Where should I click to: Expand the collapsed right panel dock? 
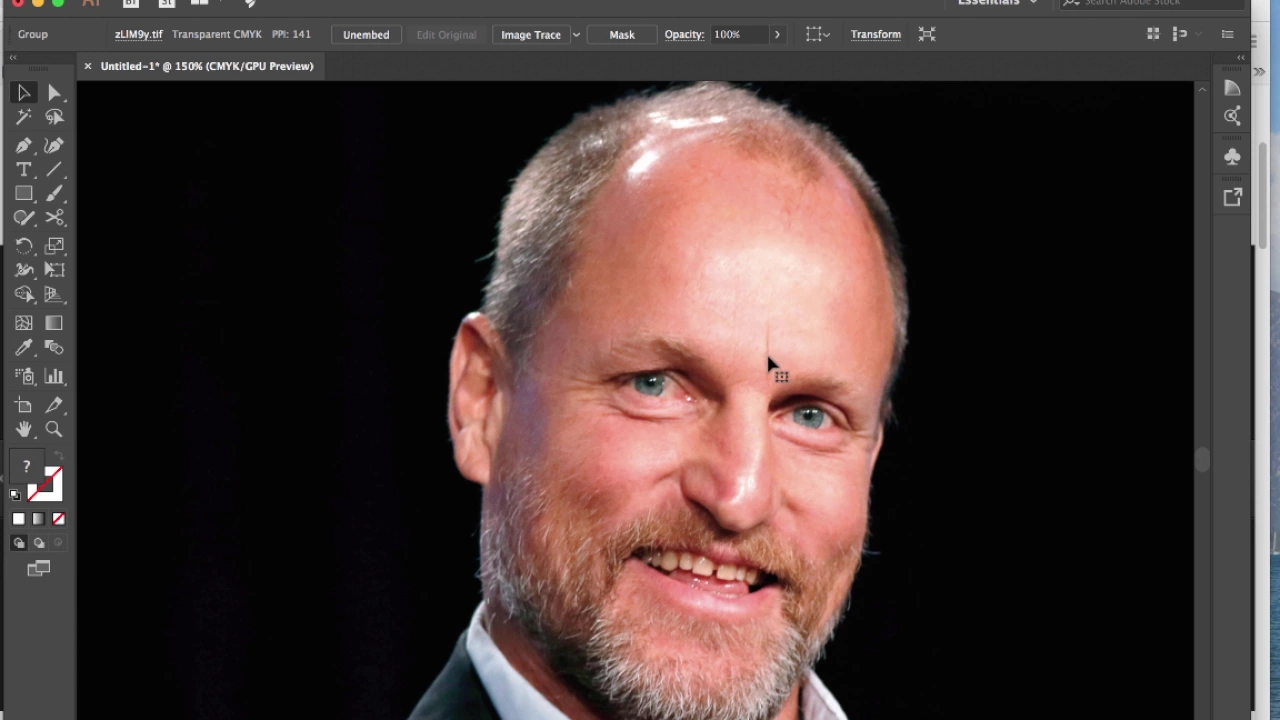pos(1241,58)
